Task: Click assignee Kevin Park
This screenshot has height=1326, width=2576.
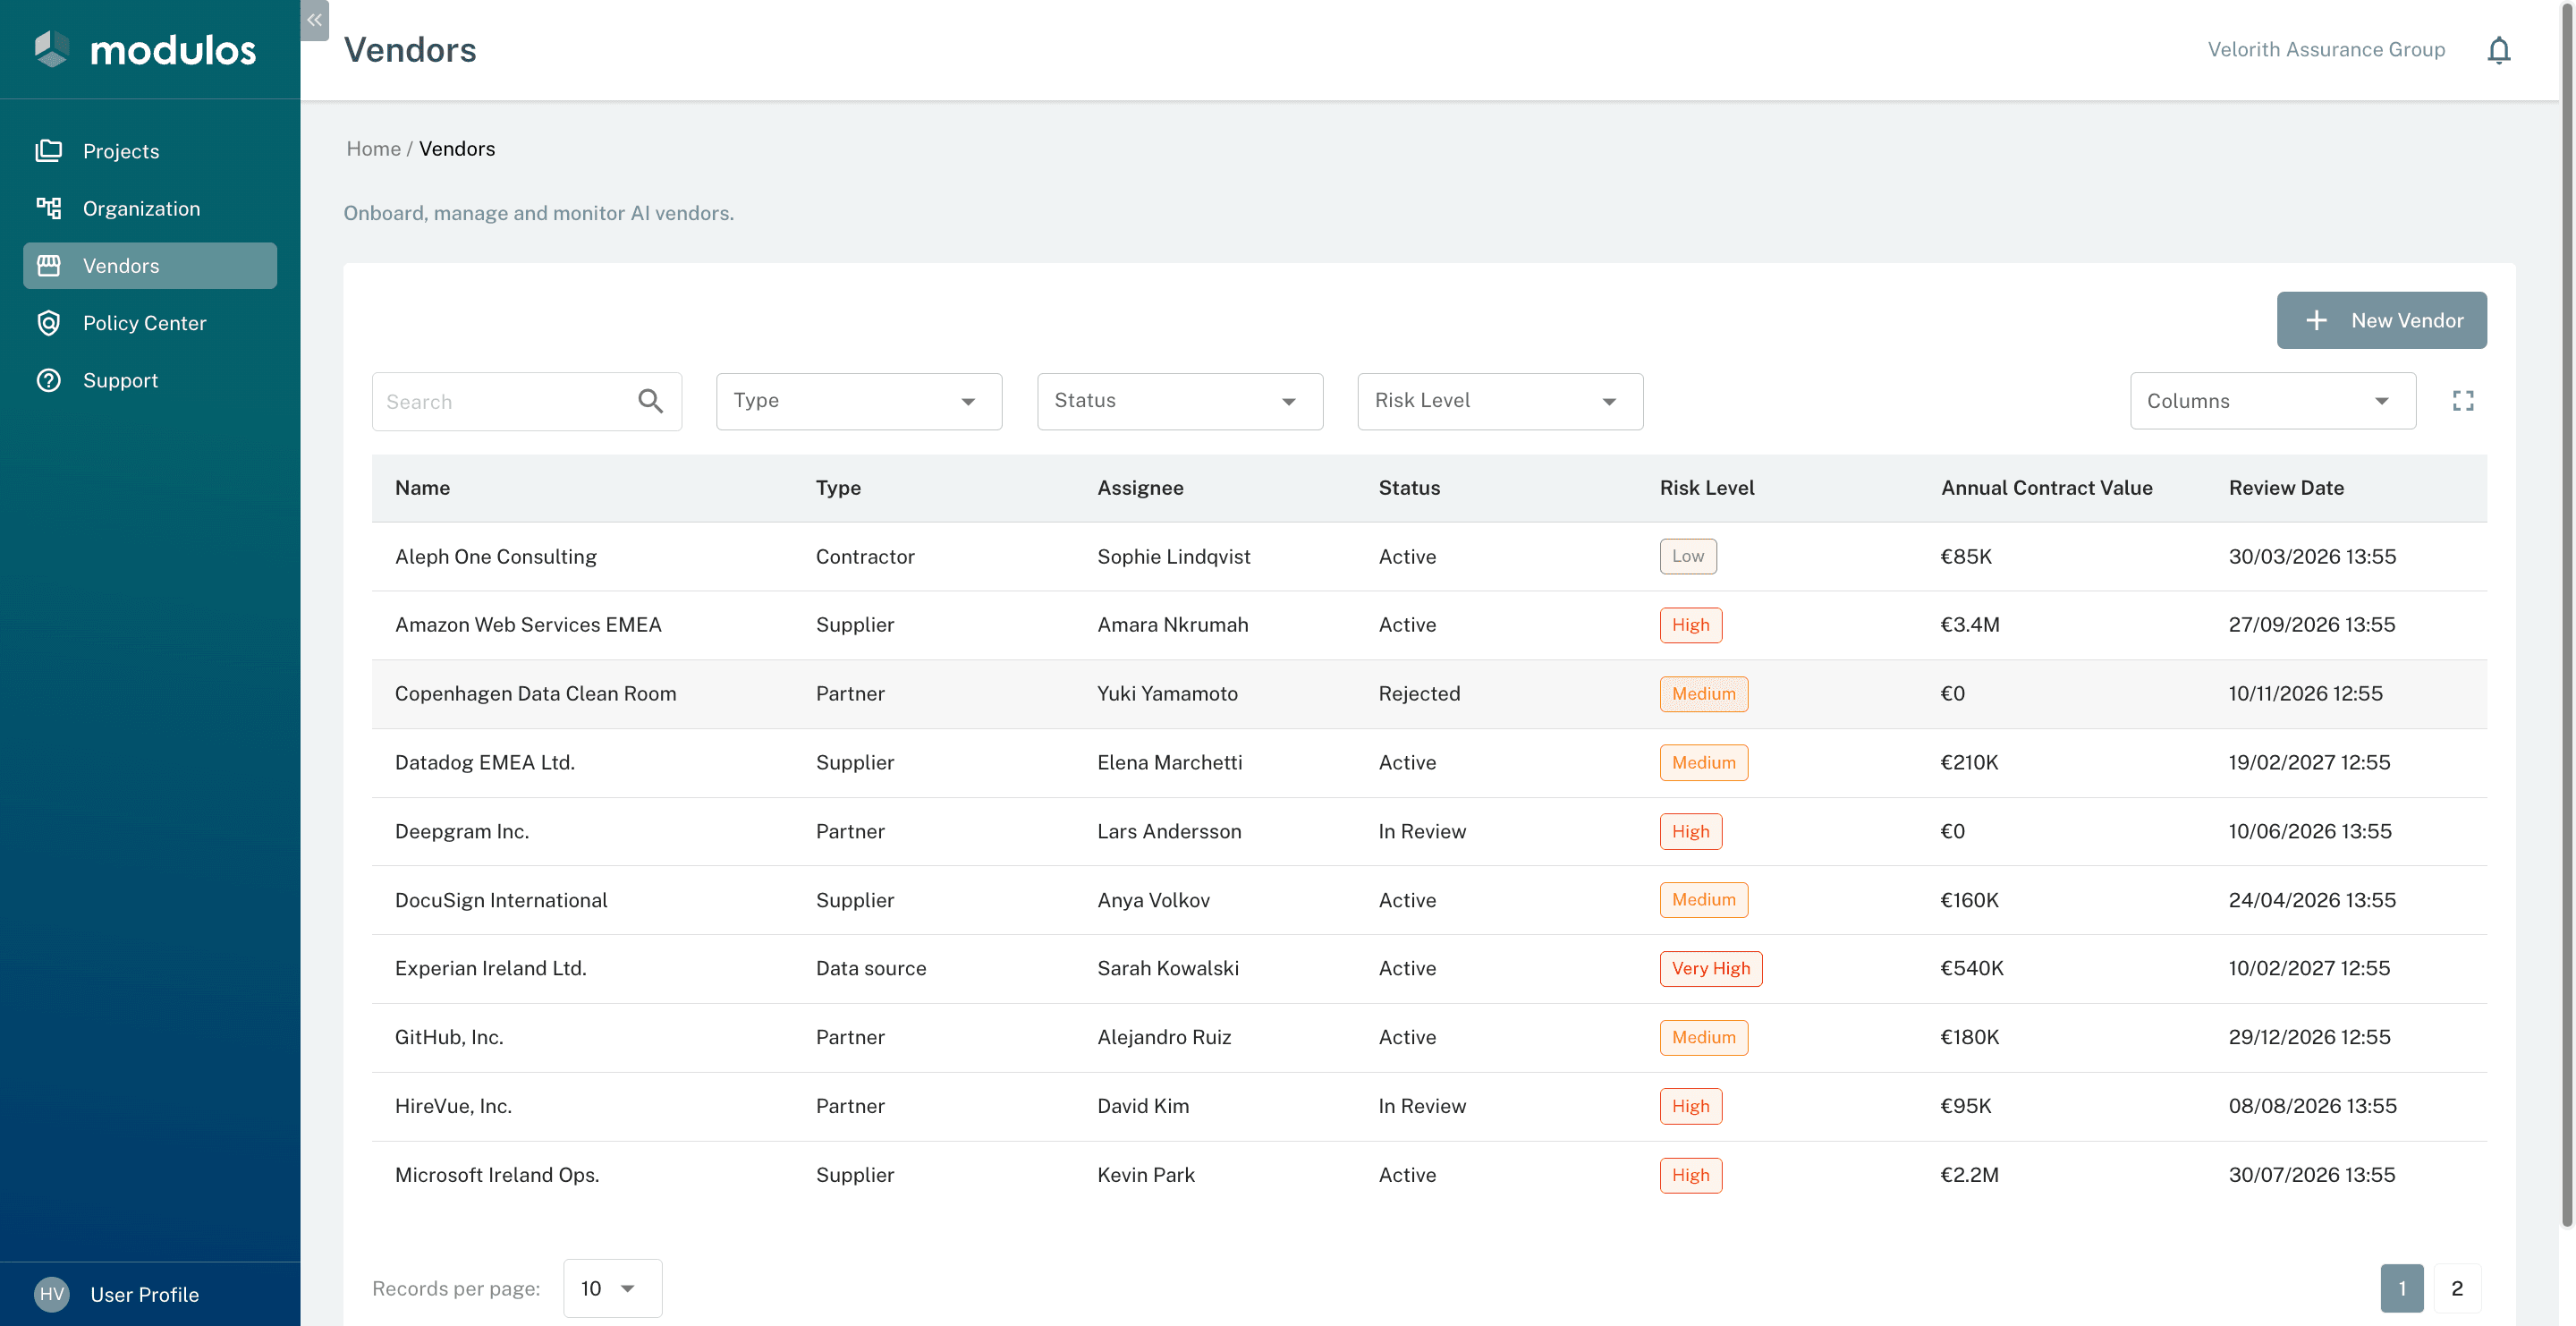Action: coord(1146,1175)
